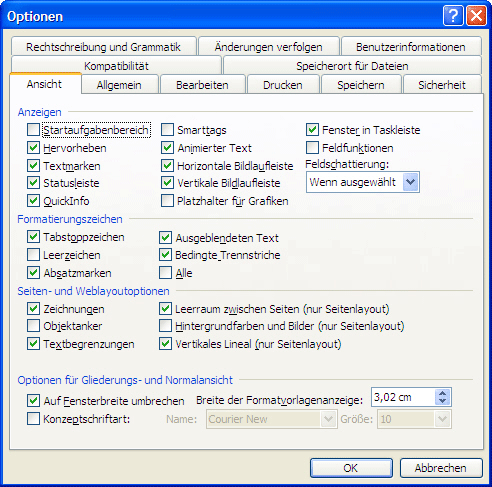This screenshot has height=487, width=492.
Task: Check the Alle formatting marks box
Action: [165, 272]
